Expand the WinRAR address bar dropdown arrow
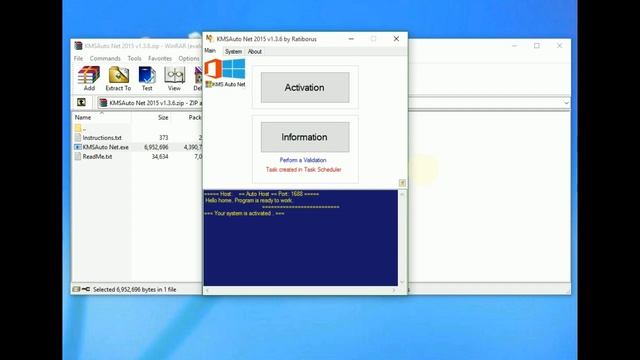640x360 pixels. [x=566, y=103]
